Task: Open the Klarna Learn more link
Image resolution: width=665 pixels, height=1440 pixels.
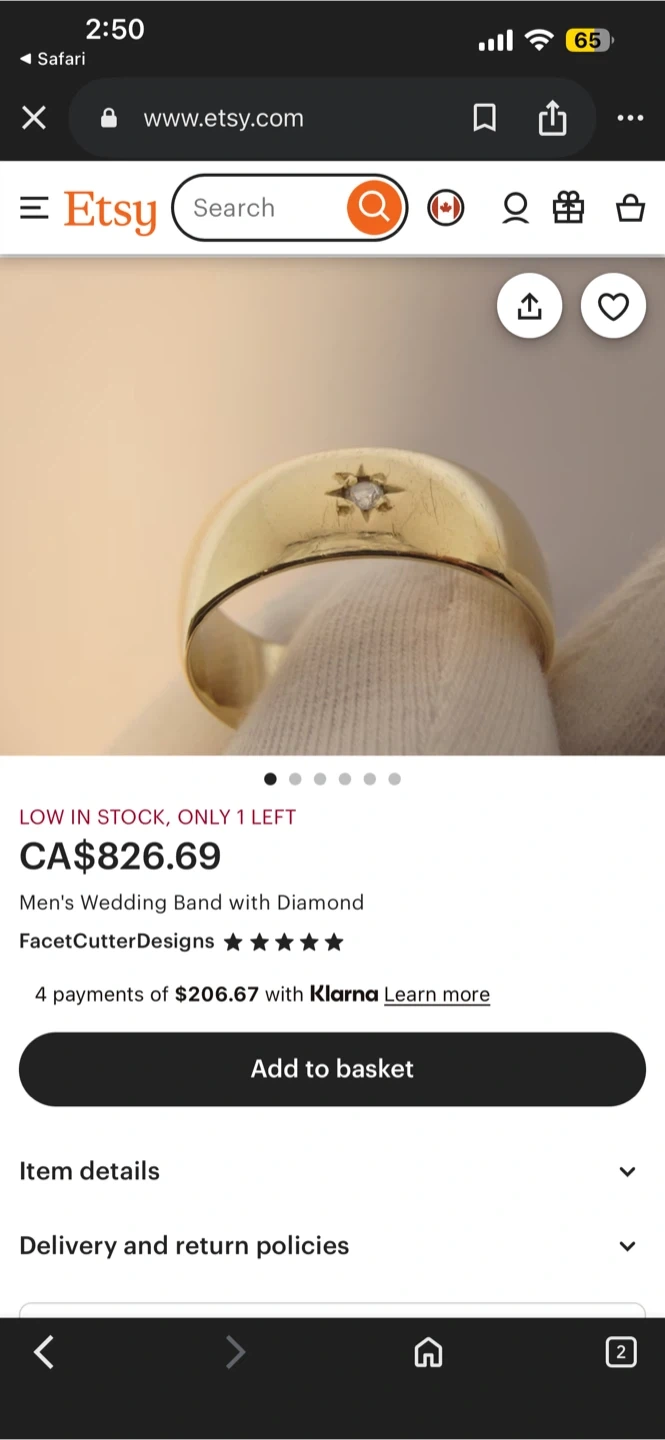Action: coord(437,994)
